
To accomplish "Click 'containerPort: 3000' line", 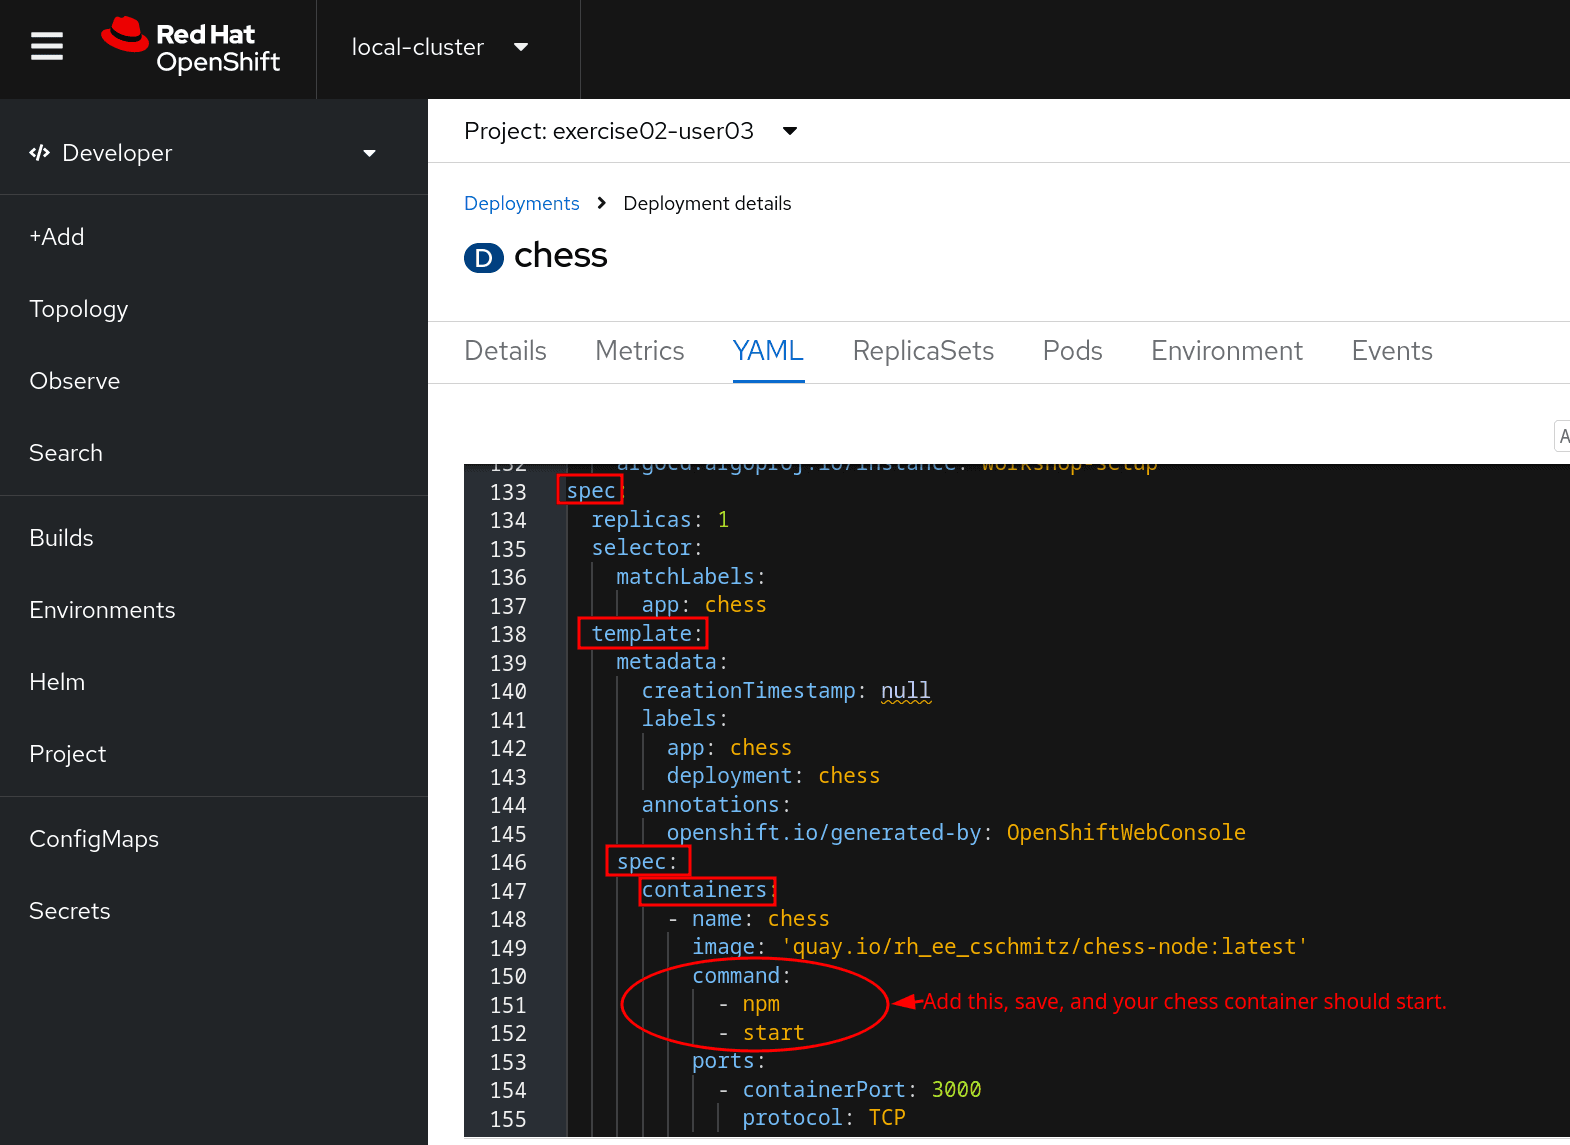I will pos(850,1090).
